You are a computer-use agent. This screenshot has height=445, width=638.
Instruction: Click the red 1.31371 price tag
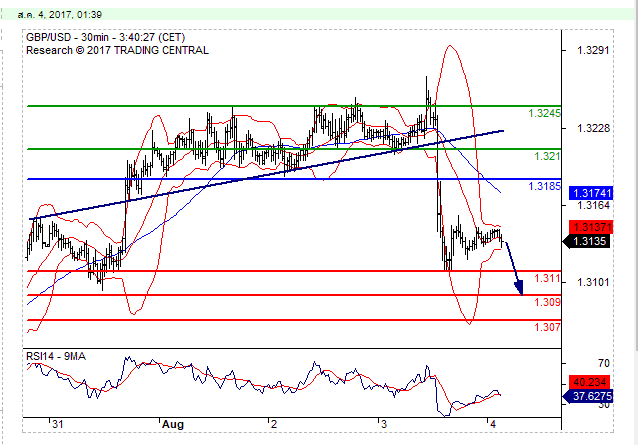pyautogui.click(x=591, y=227)
